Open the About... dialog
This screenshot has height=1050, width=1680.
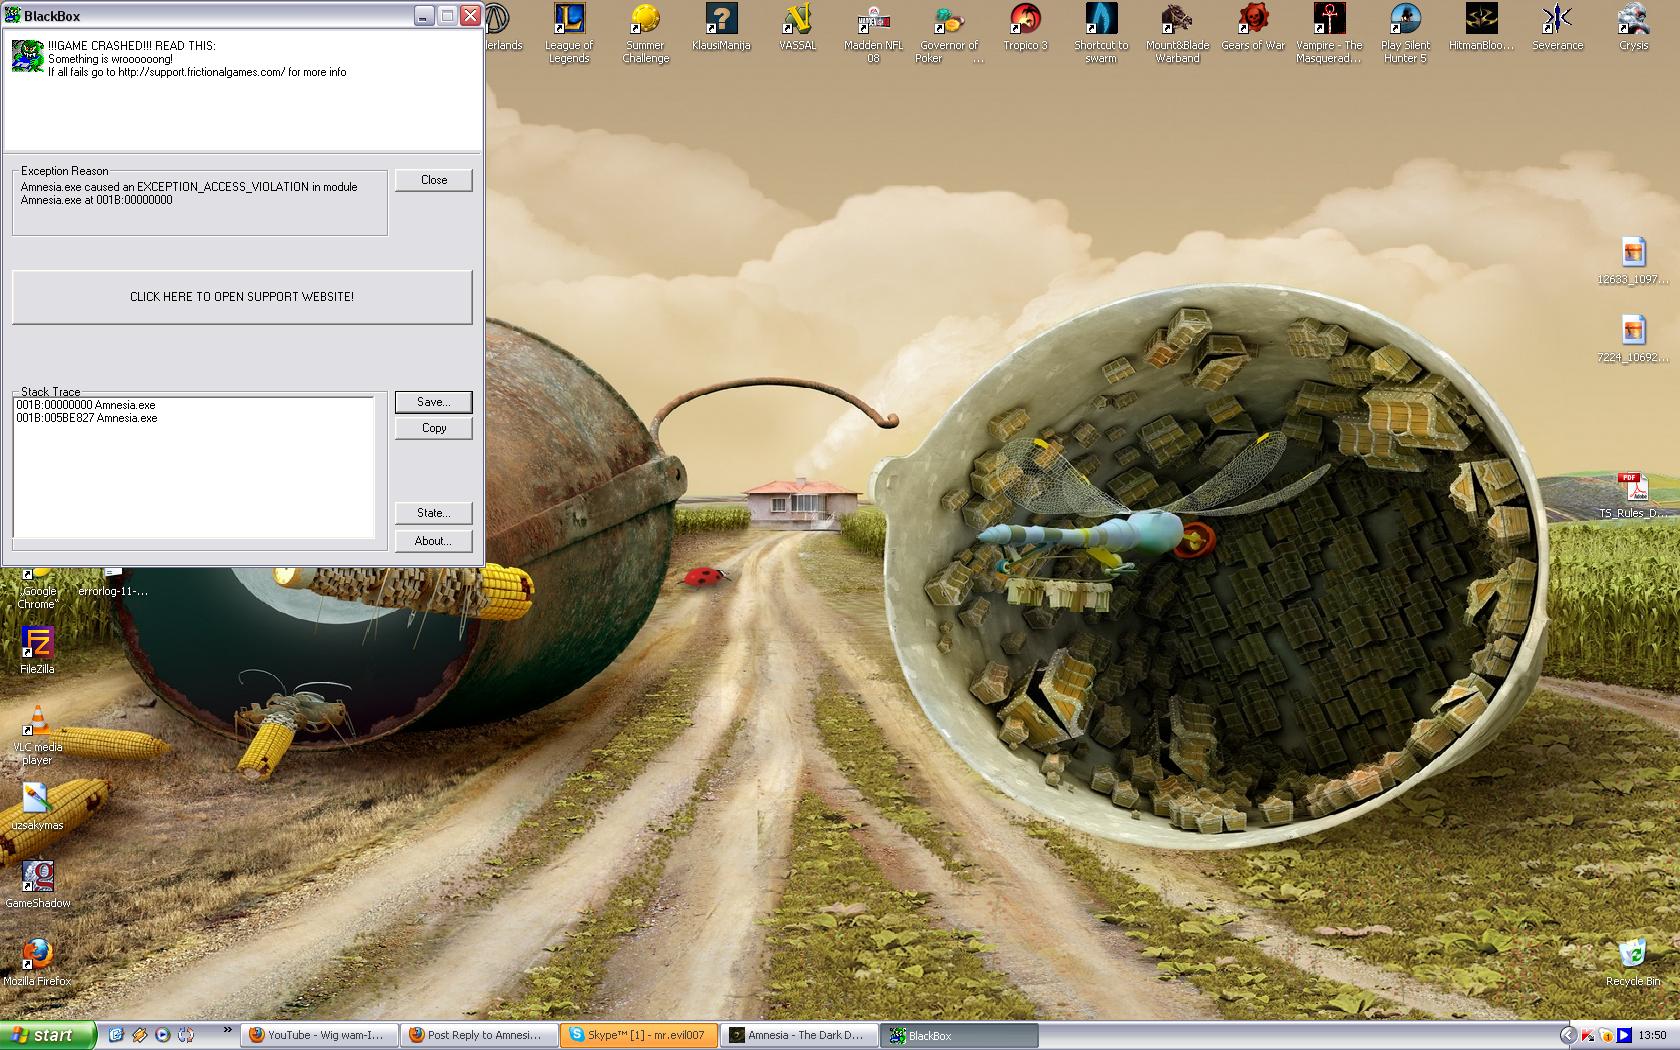click(x=433, y=541)
